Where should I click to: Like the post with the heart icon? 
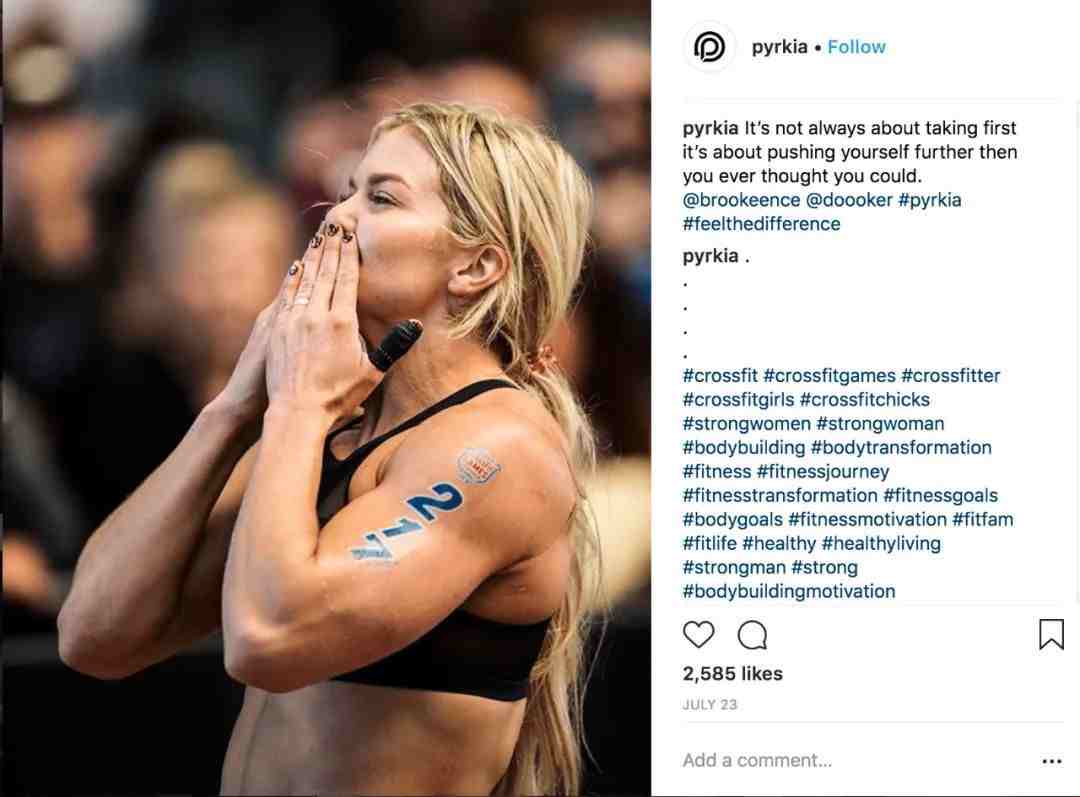pyautogui.click(x=698, y=634)
